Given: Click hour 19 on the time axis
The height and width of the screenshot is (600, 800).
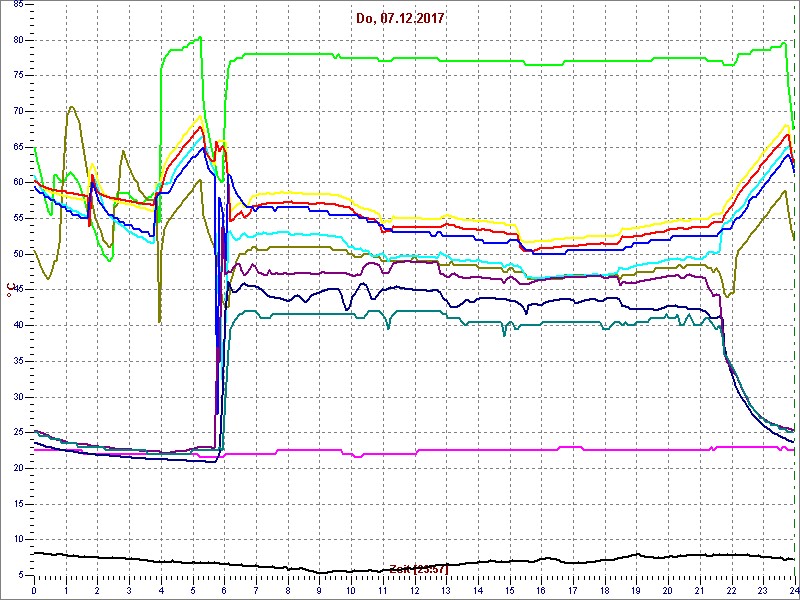Looking at the screenshot, I should click(635, 590).
